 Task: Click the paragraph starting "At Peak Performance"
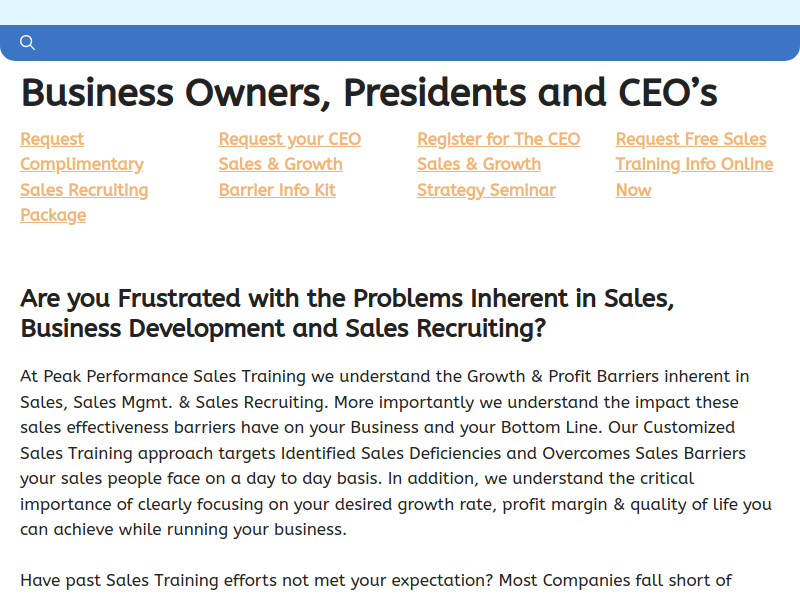(396, 453)
